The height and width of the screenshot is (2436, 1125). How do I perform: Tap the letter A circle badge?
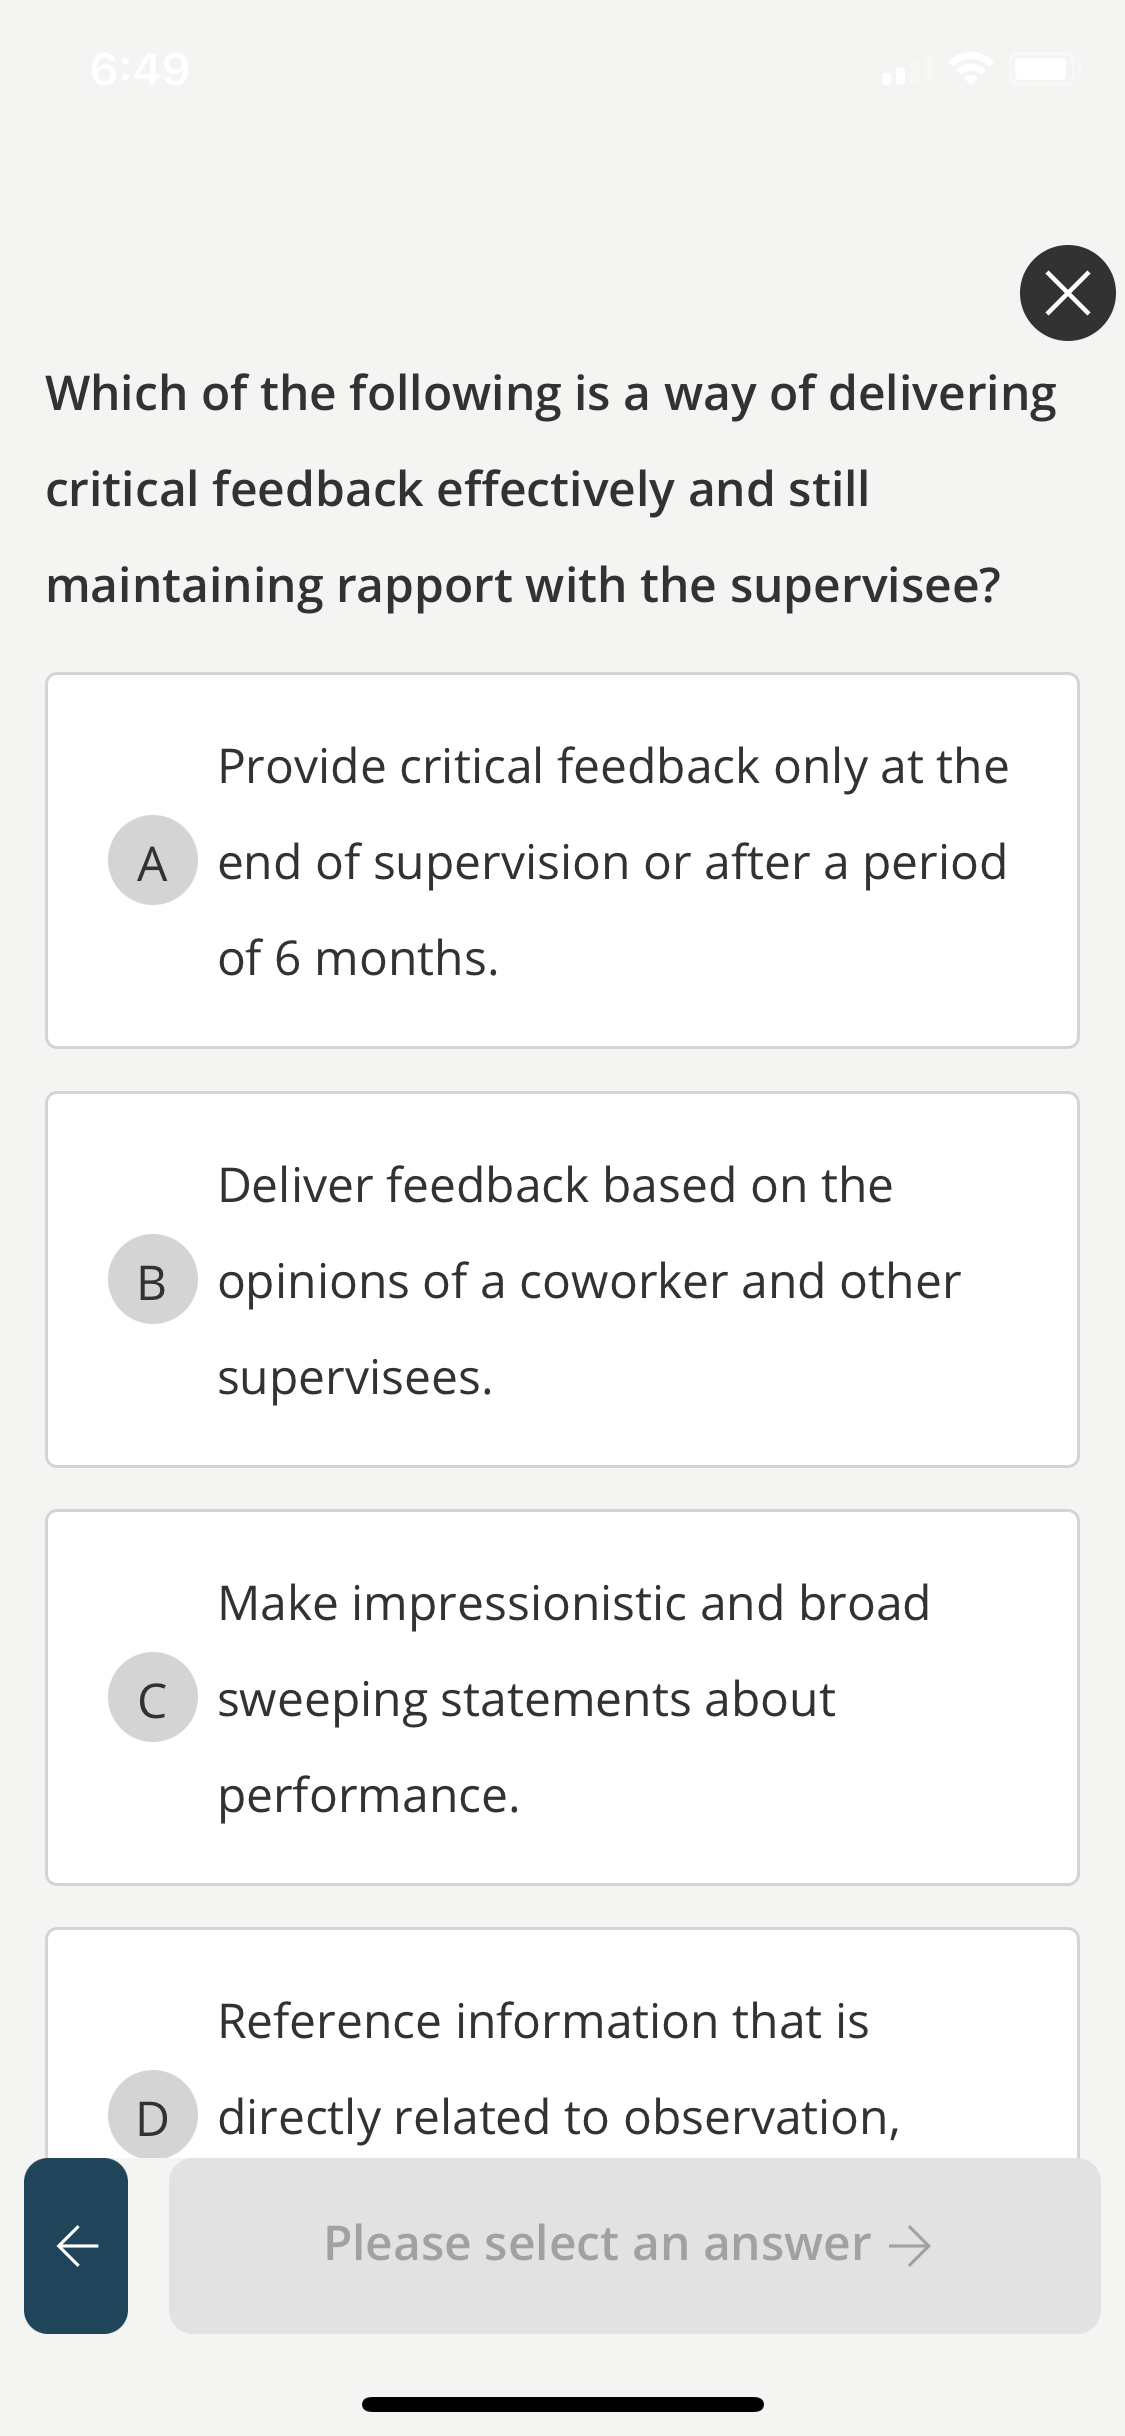click(x=152, y=862)
